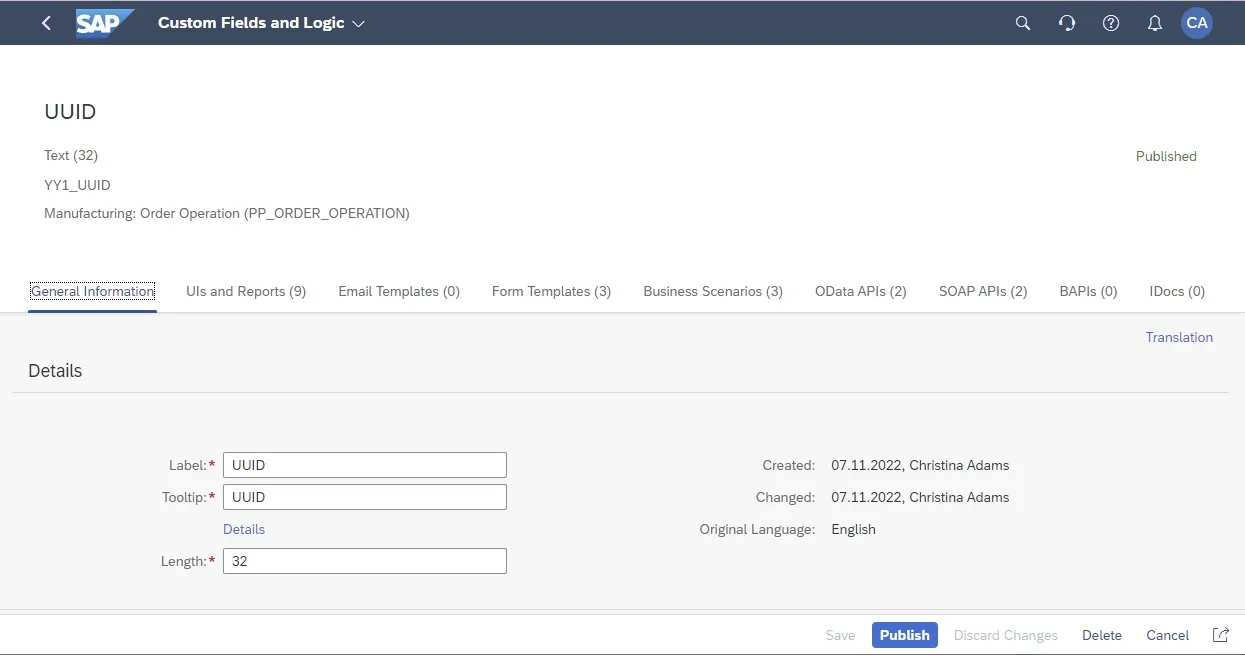
Task: Focus the Label input field
Action: click(364, 465)
